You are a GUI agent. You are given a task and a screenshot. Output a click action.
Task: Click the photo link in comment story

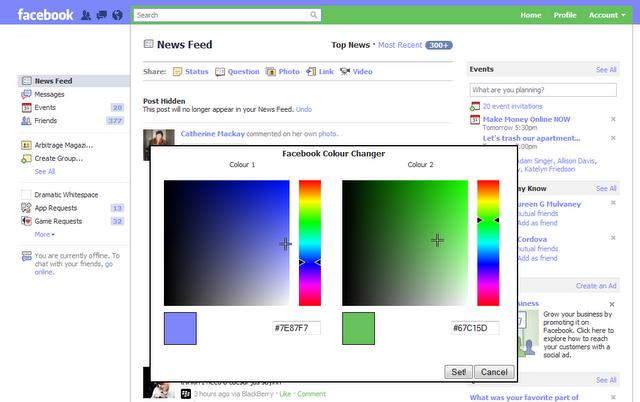click(x=327, y=134)
